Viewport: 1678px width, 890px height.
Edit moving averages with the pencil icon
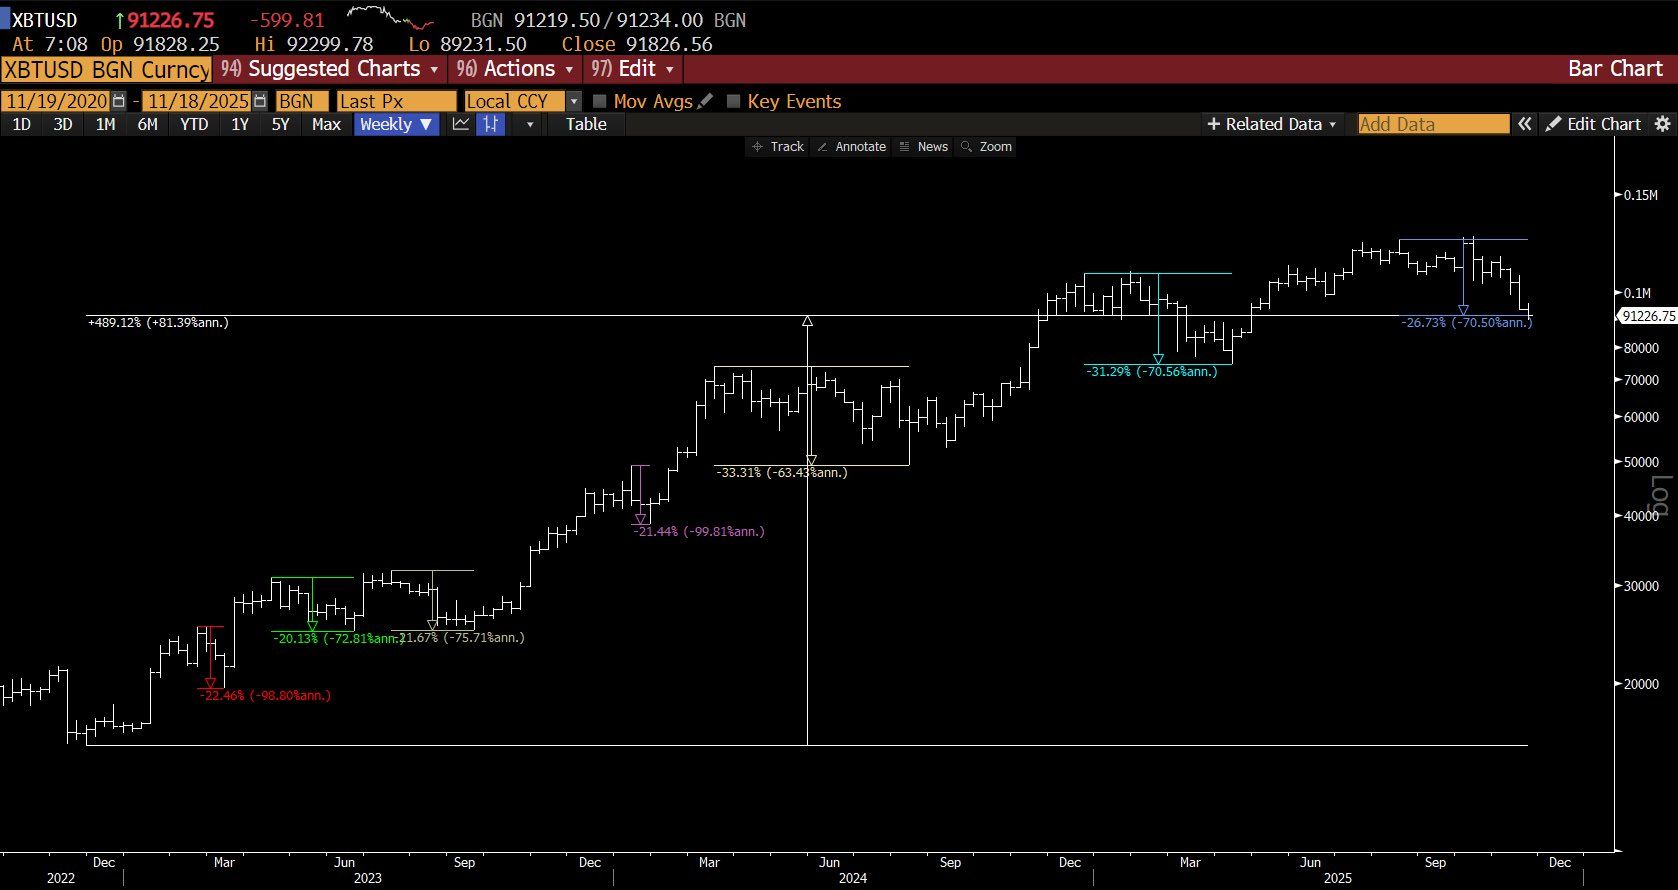tap(705, 101)
